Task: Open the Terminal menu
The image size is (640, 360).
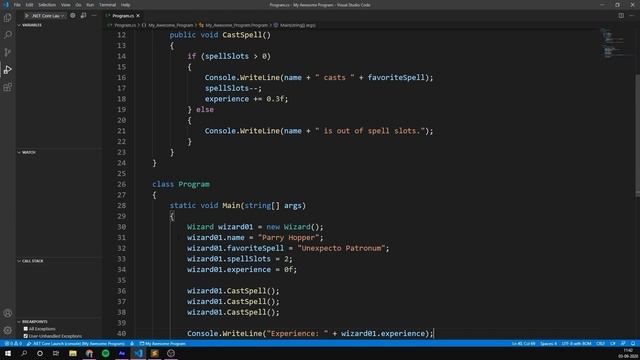Action: coord(107,5)
